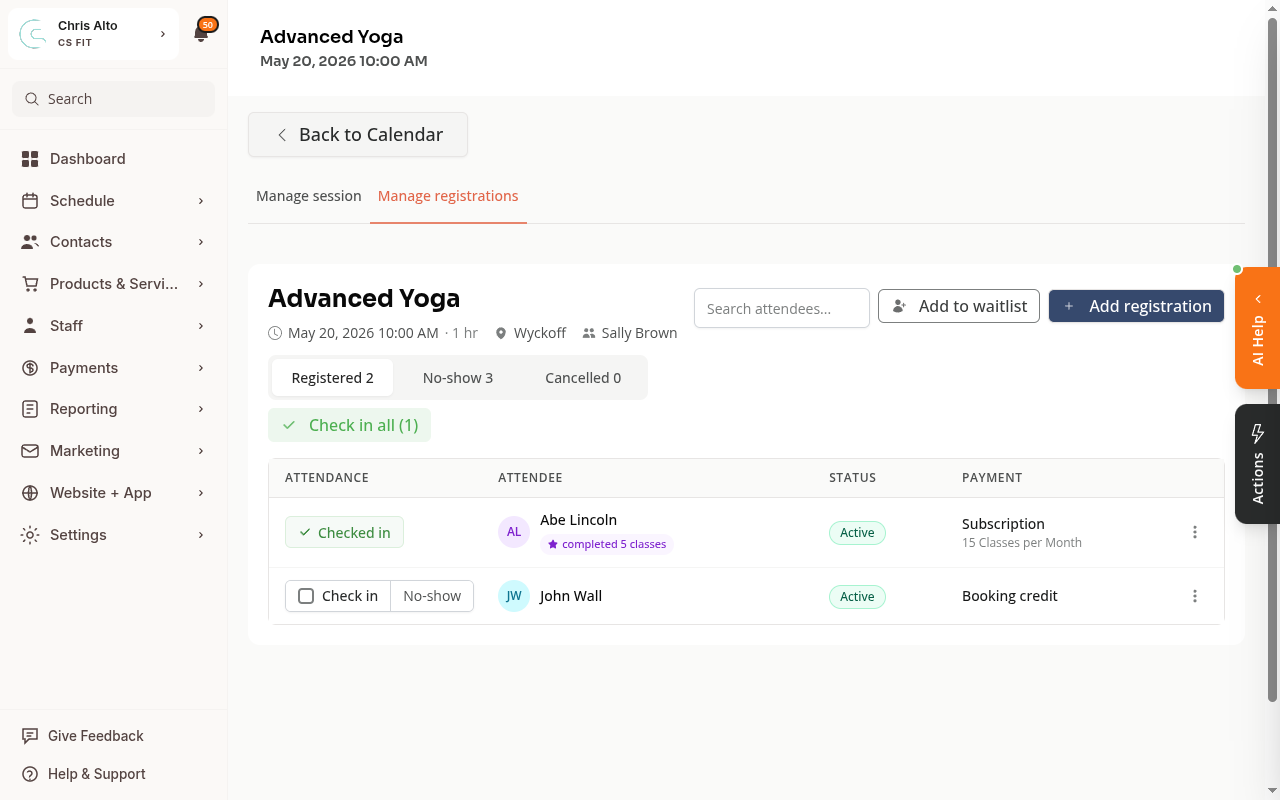Click the Booking credit payment text

1010,596
